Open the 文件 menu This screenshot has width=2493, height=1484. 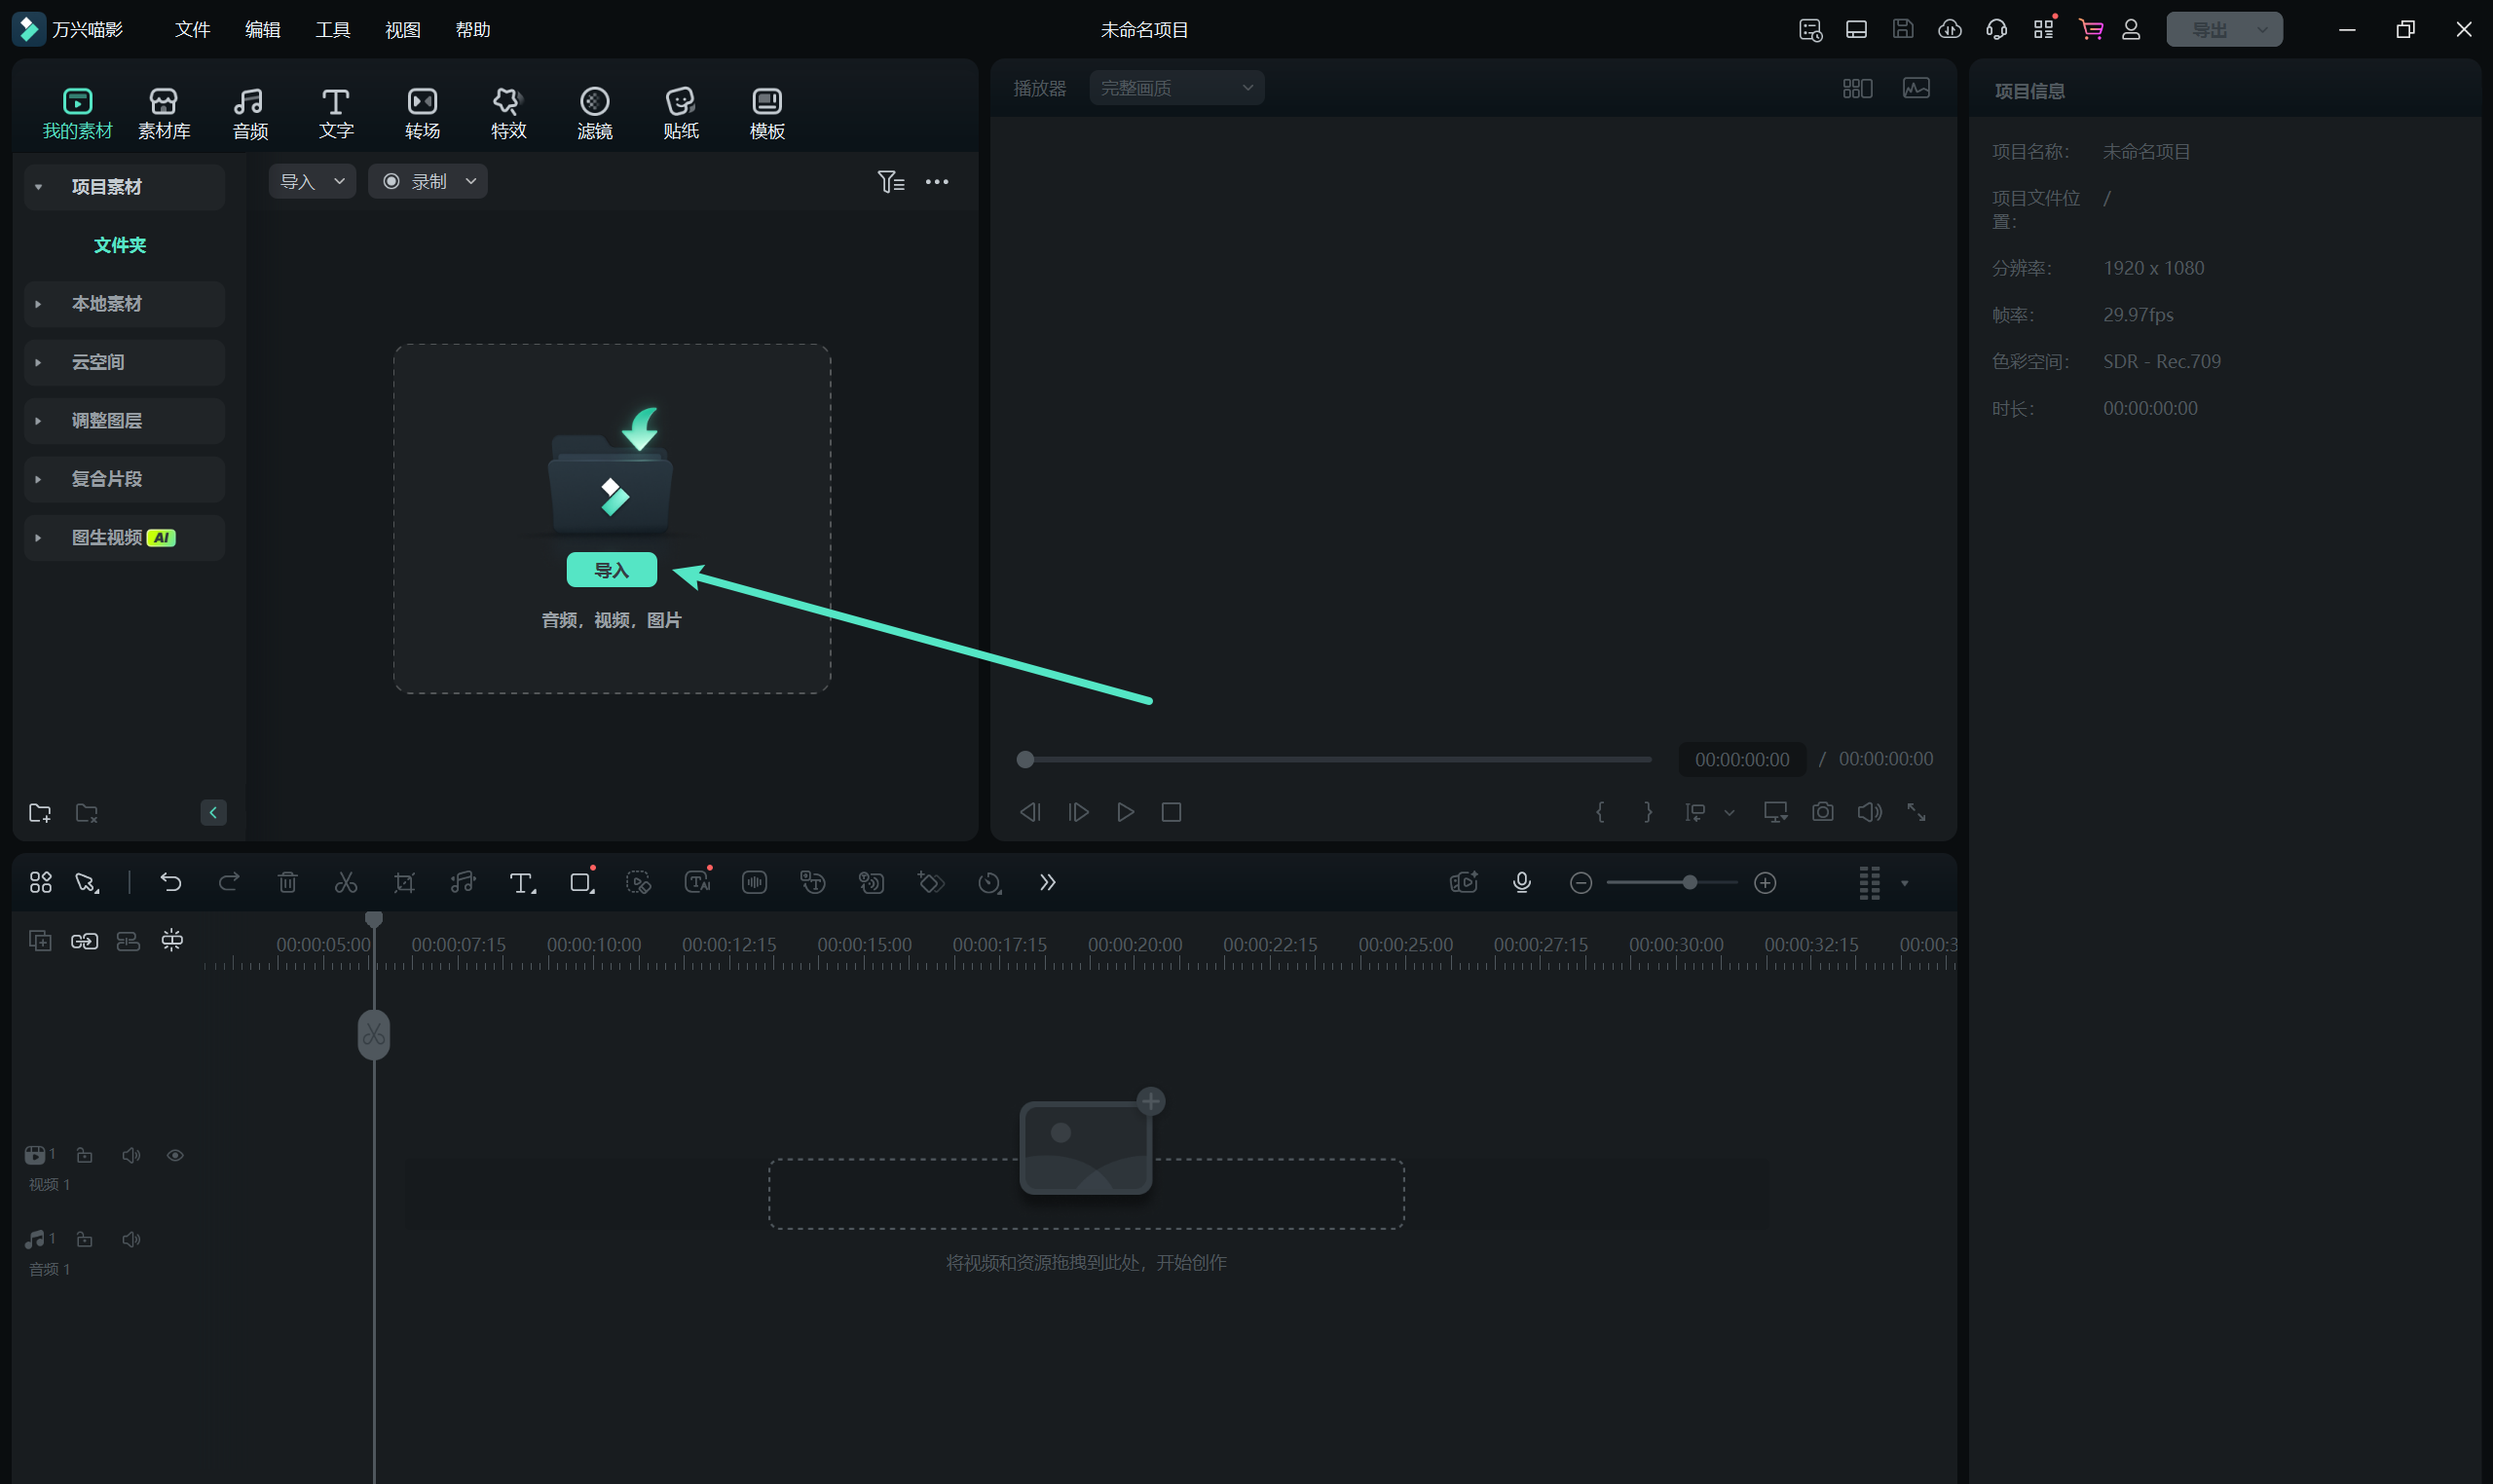point(192,30)
